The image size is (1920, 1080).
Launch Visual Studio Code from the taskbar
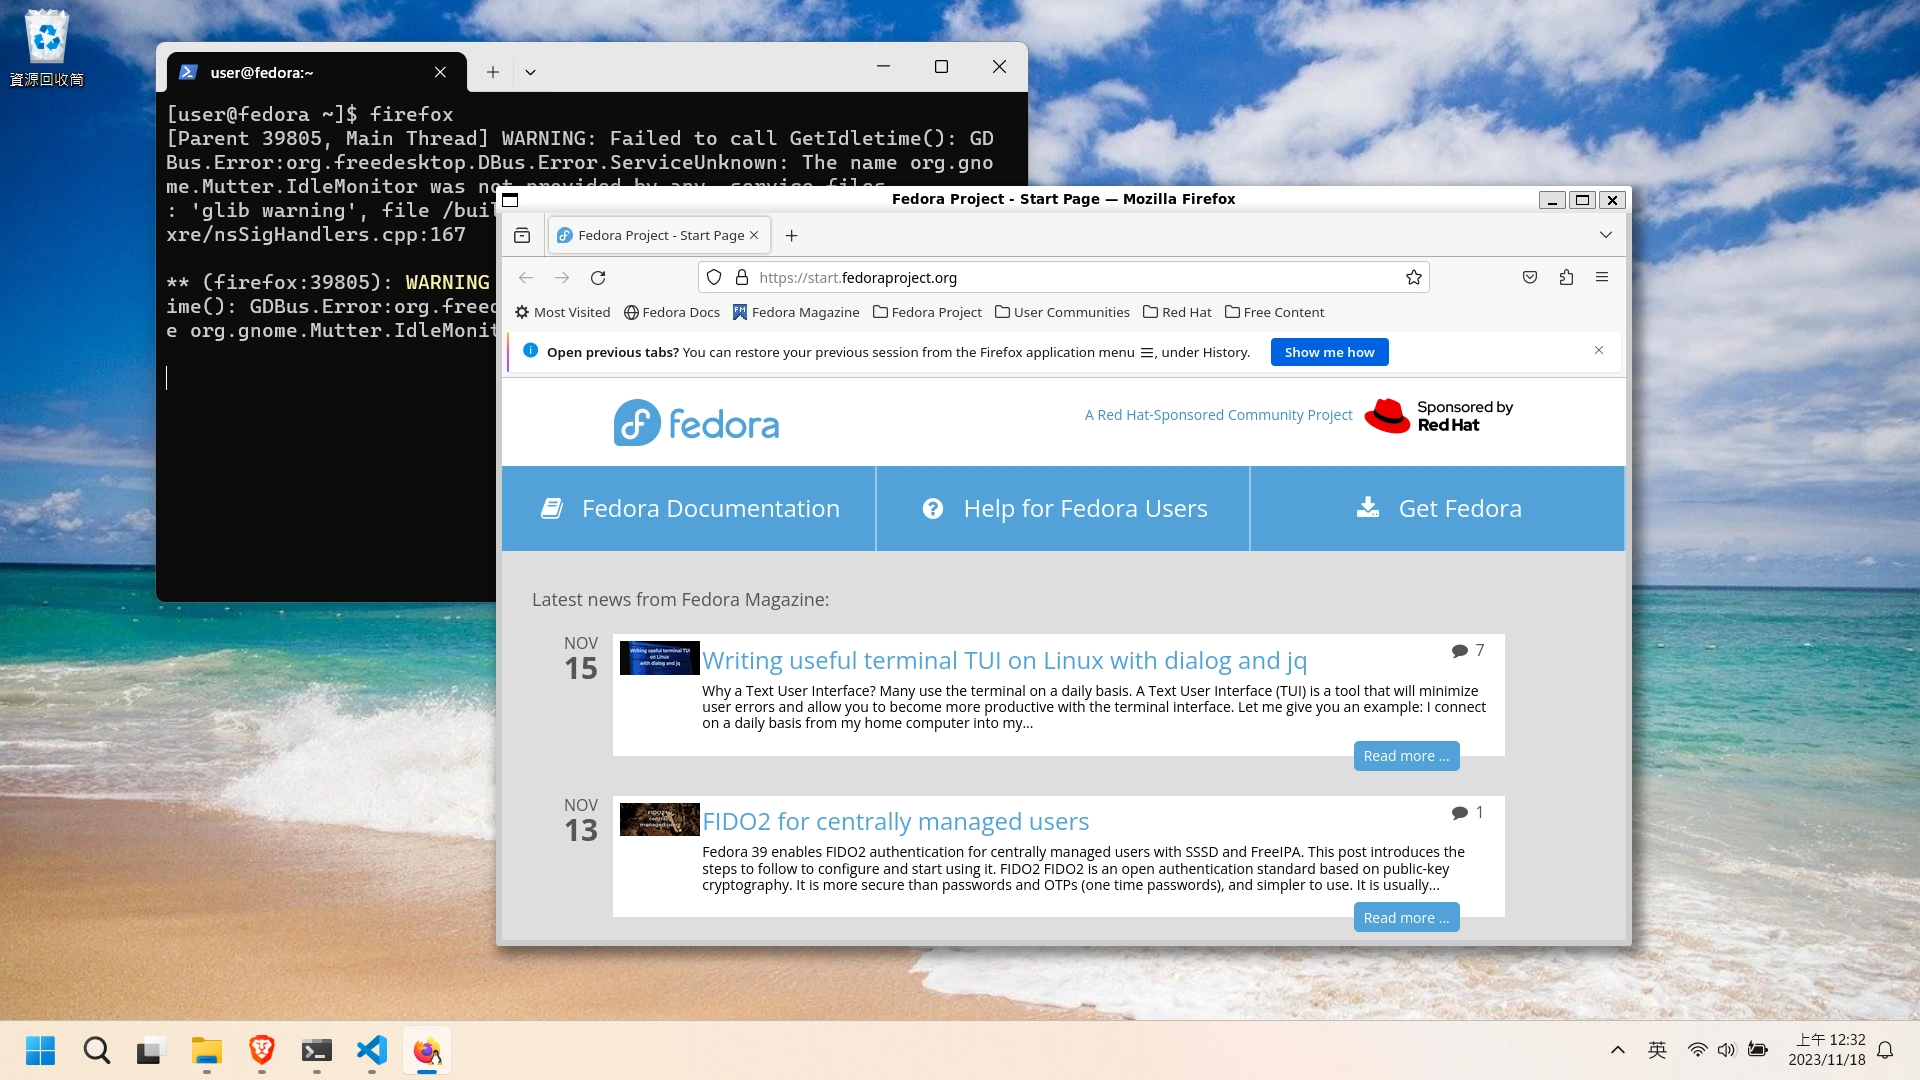pyautogui.click(x=372, y=1050)
